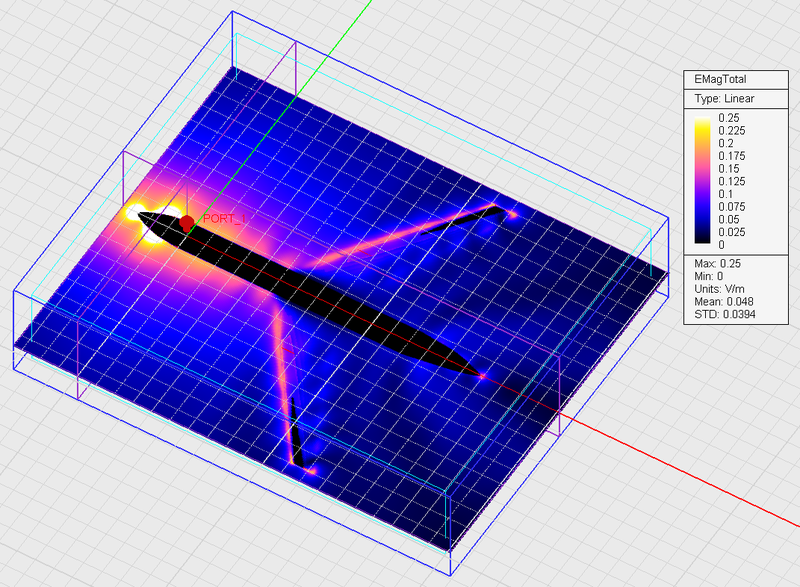Open the Min: 0 value entry
This screenshot has height=587, width=800.
[712, 277]
